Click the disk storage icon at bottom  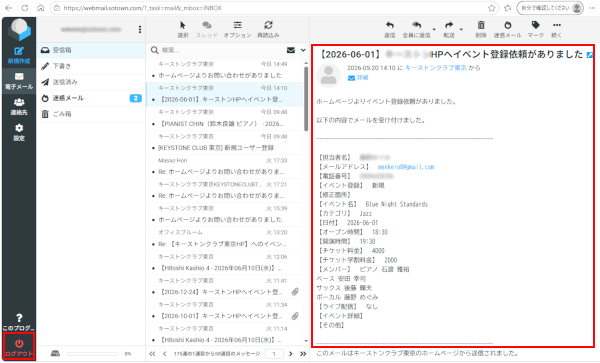(x=55, y=353)
